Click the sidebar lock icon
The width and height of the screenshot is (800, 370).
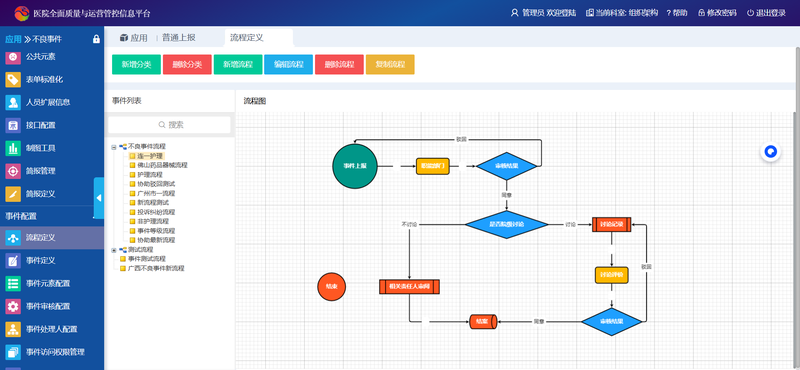click(x=96, y=39)
